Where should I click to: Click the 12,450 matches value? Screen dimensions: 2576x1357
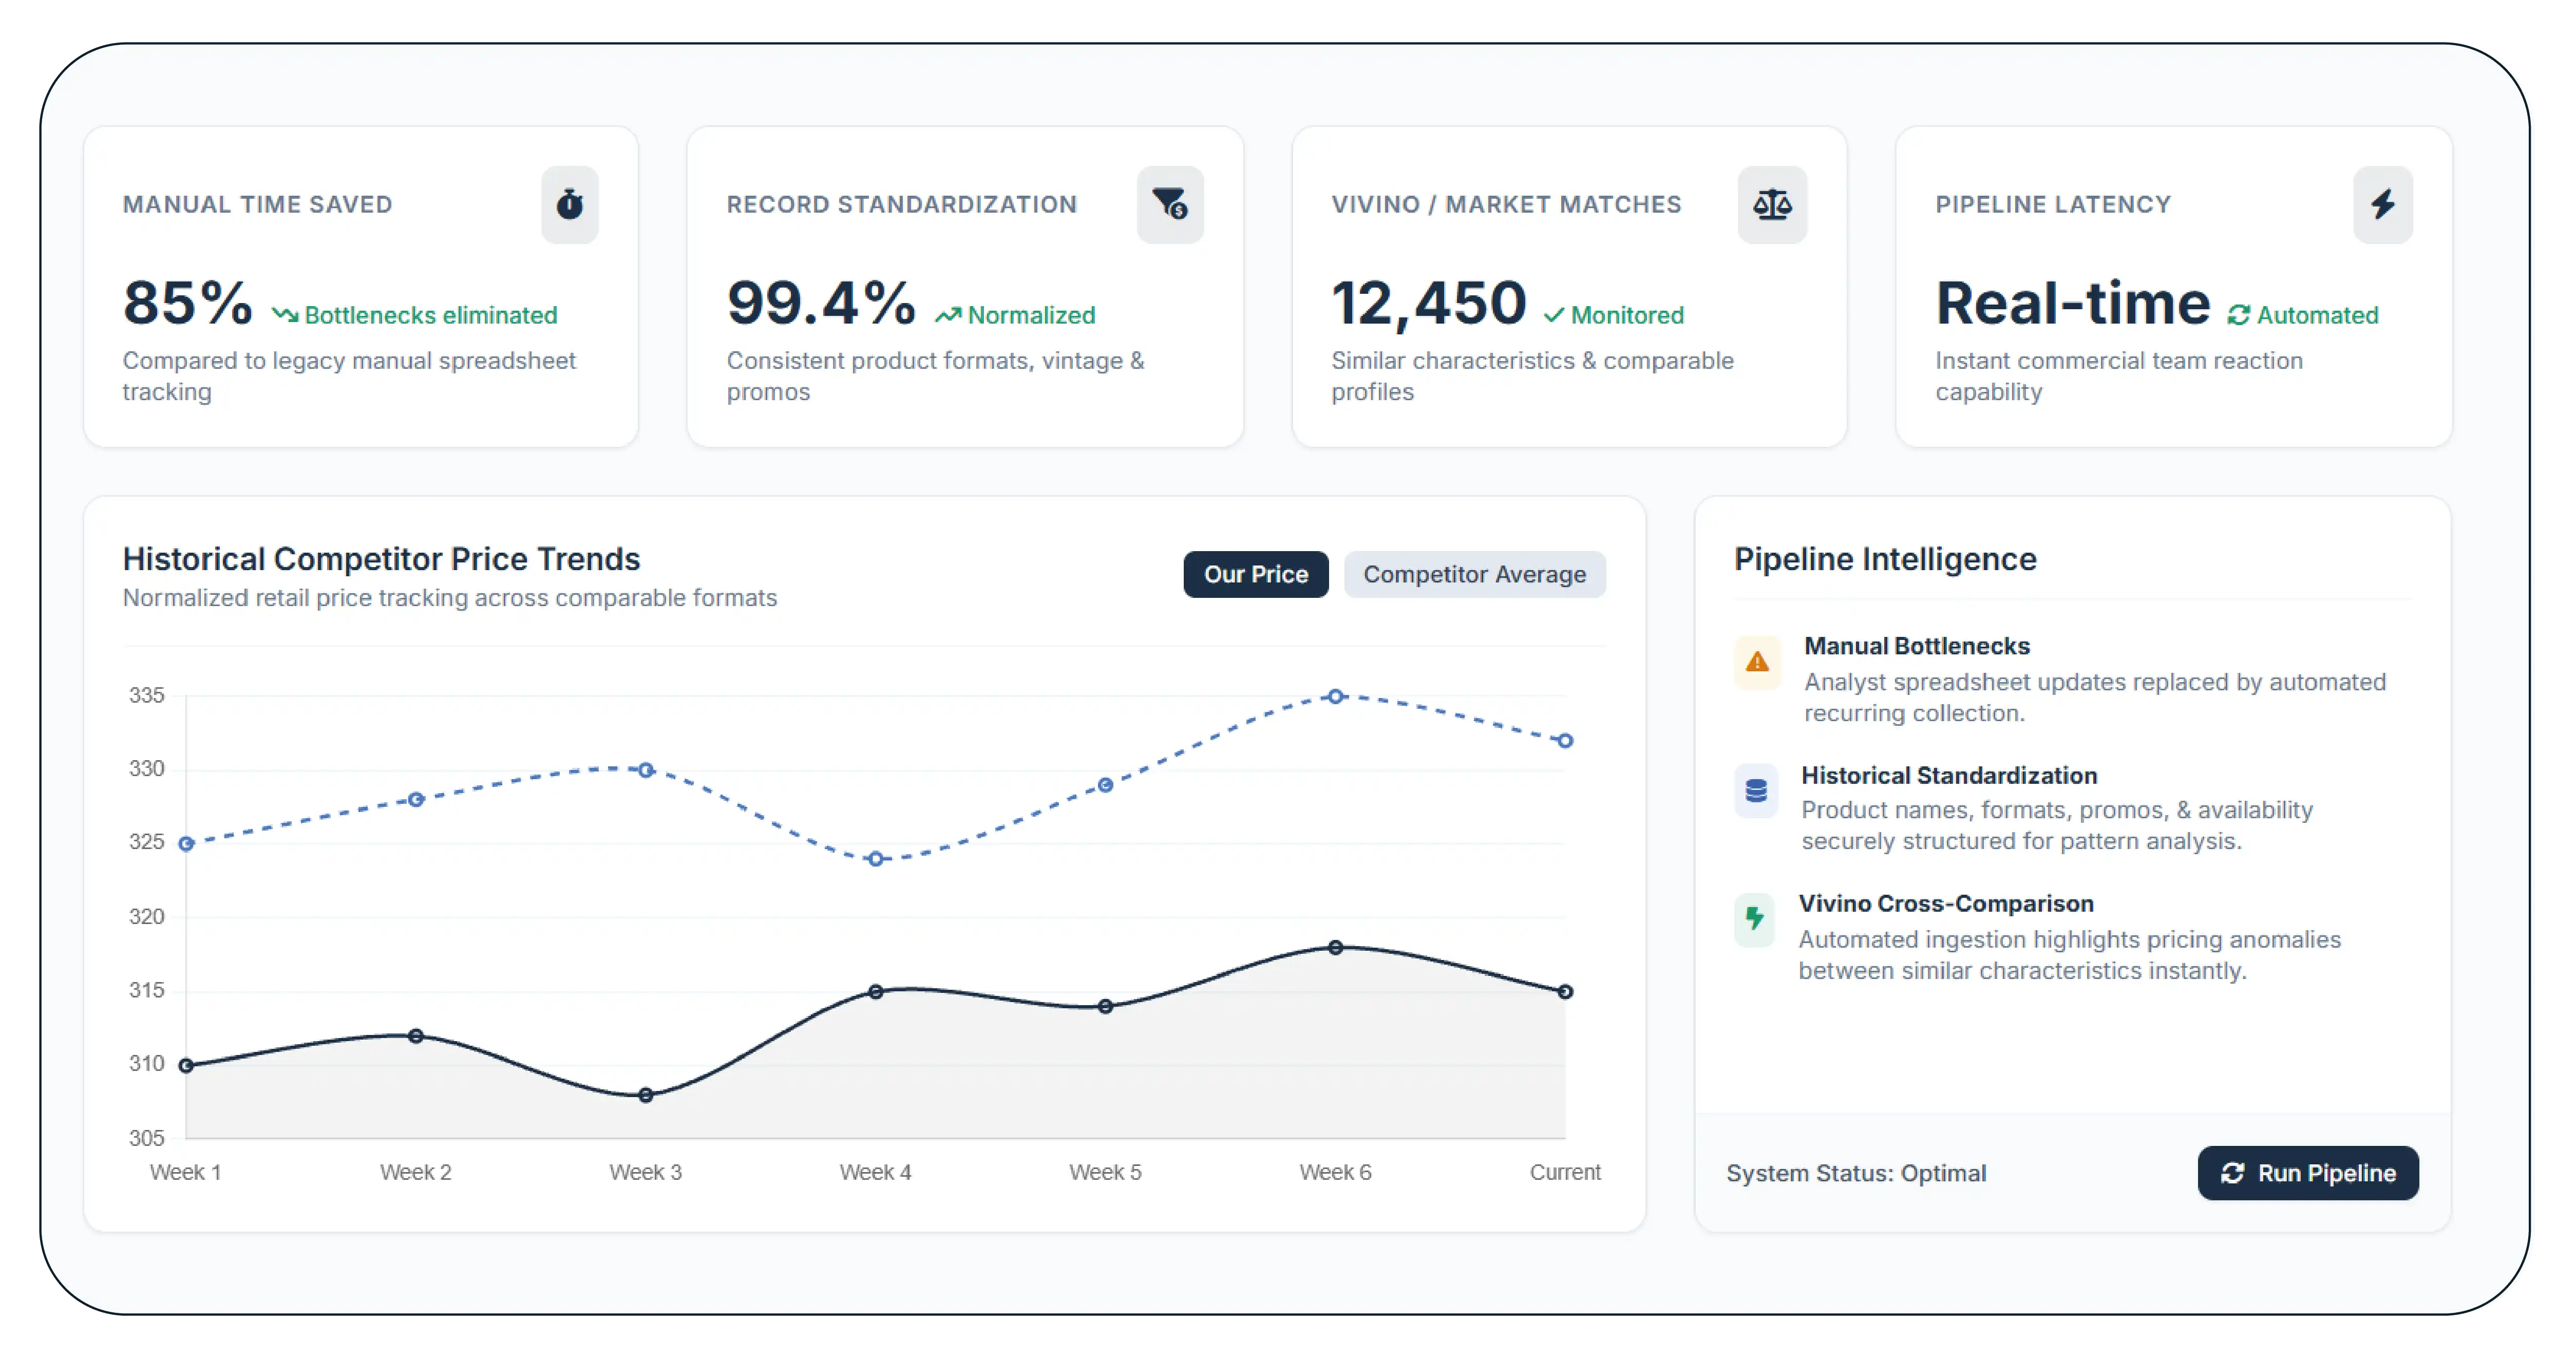(1429, 303)
